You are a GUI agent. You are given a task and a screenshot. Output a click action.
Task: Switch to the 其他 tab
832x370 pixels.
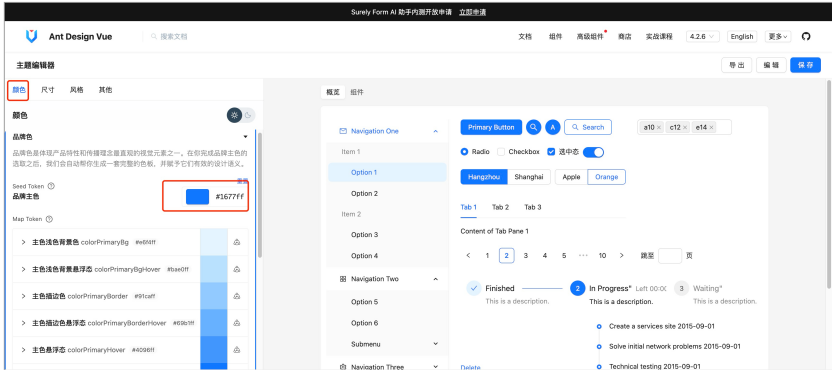(x=105, y=90)
